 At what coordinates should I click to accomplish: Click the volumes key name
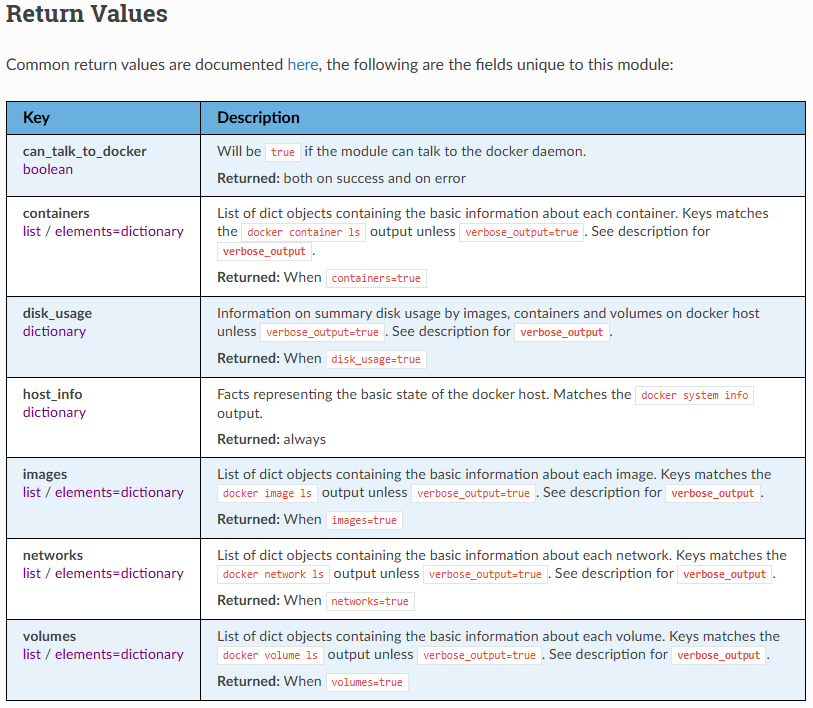click(x=49, y=636)
